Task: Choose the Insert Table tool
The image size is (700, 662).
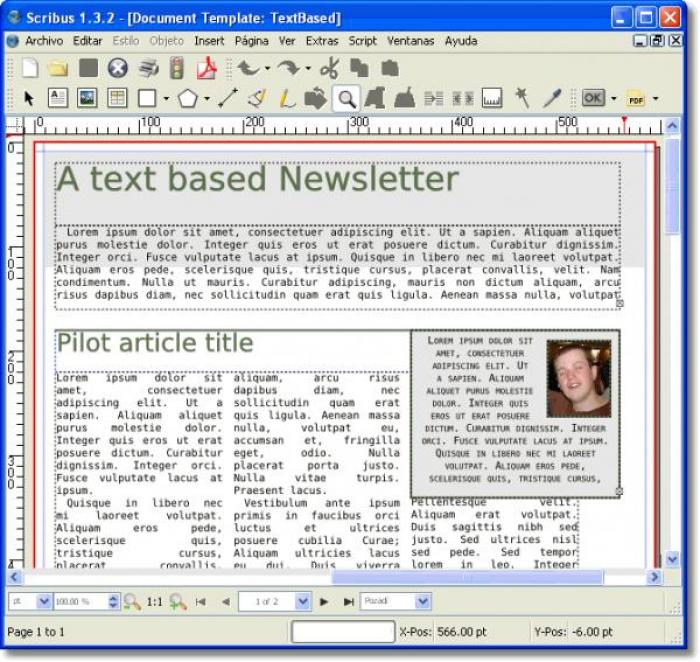Action: tap(117, 98)
